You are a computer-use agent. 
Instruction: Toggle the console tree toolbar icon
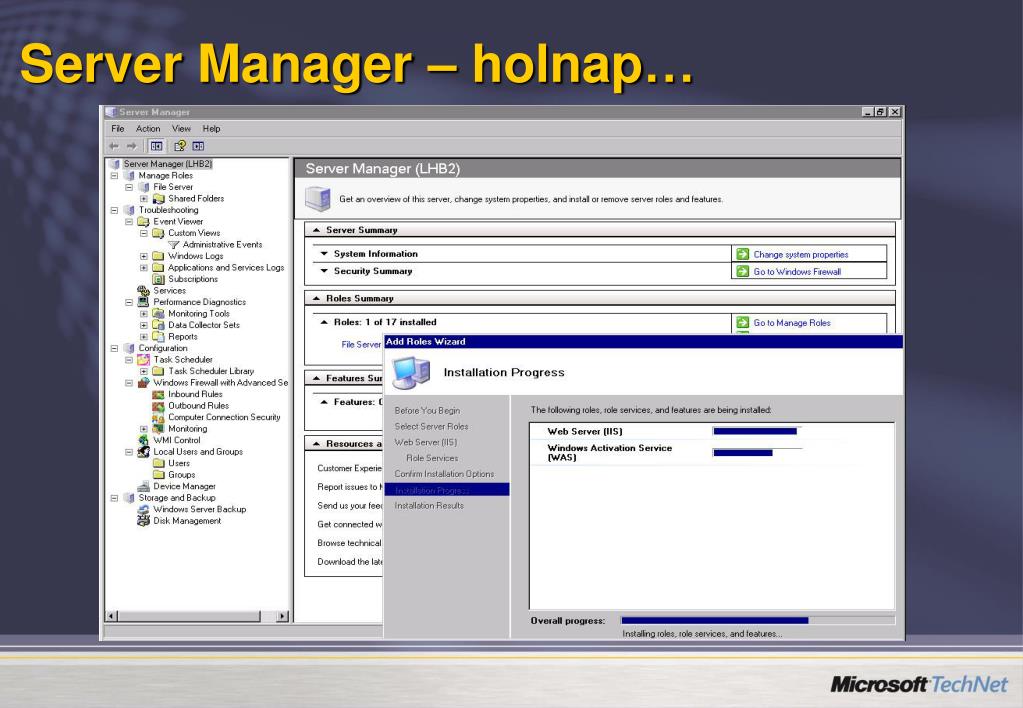(157, 146)
